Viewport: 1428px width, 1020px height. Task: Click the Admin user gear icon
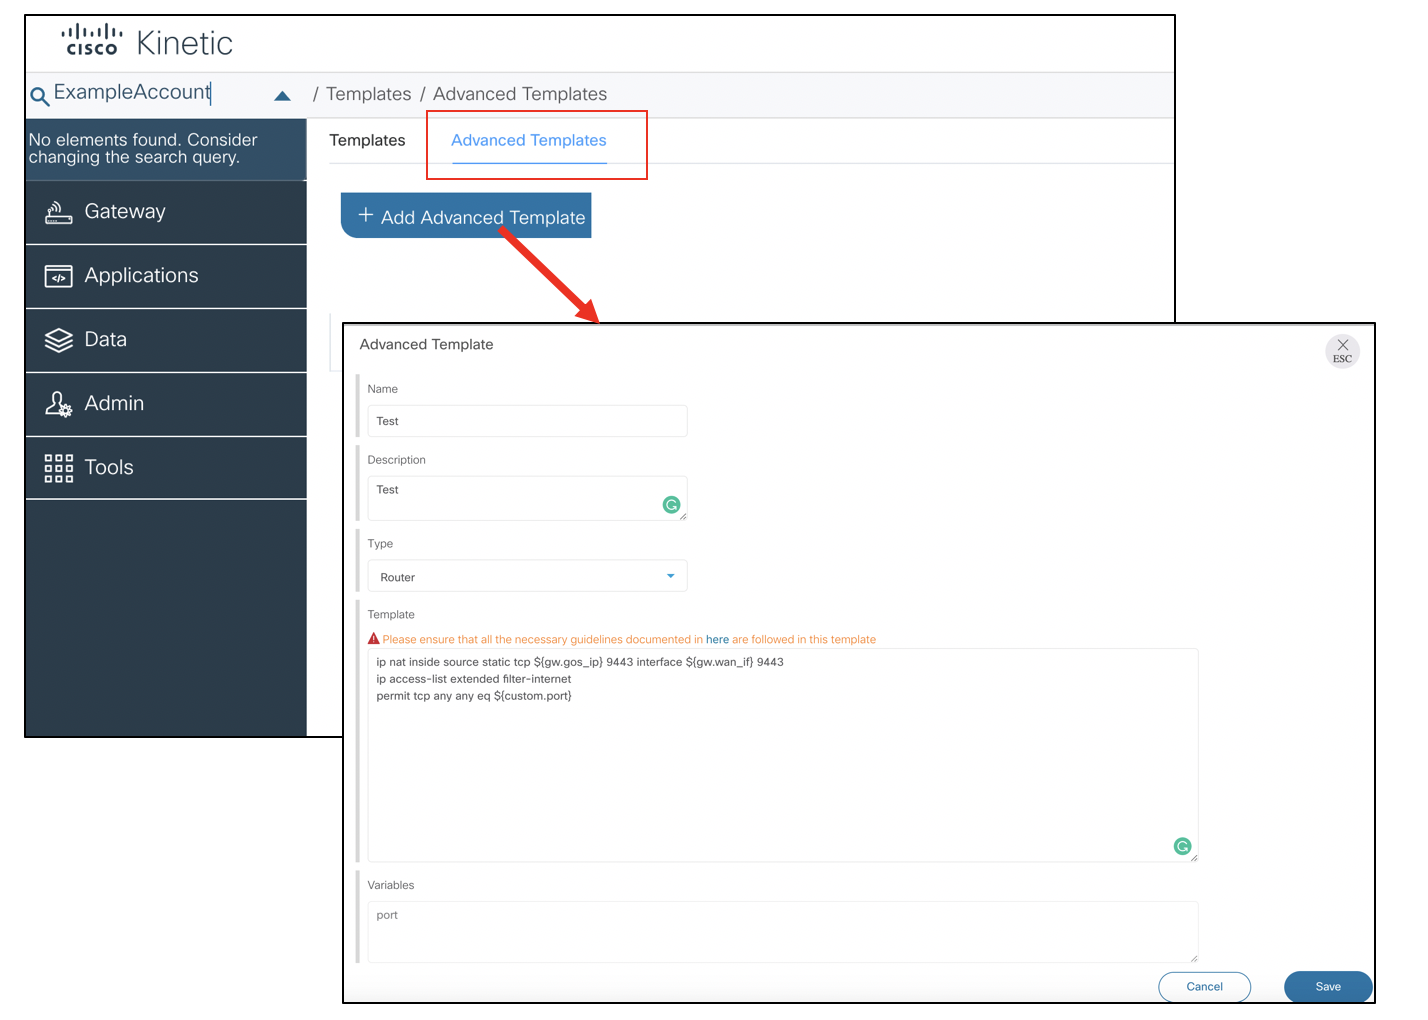[x=59, y=404]
